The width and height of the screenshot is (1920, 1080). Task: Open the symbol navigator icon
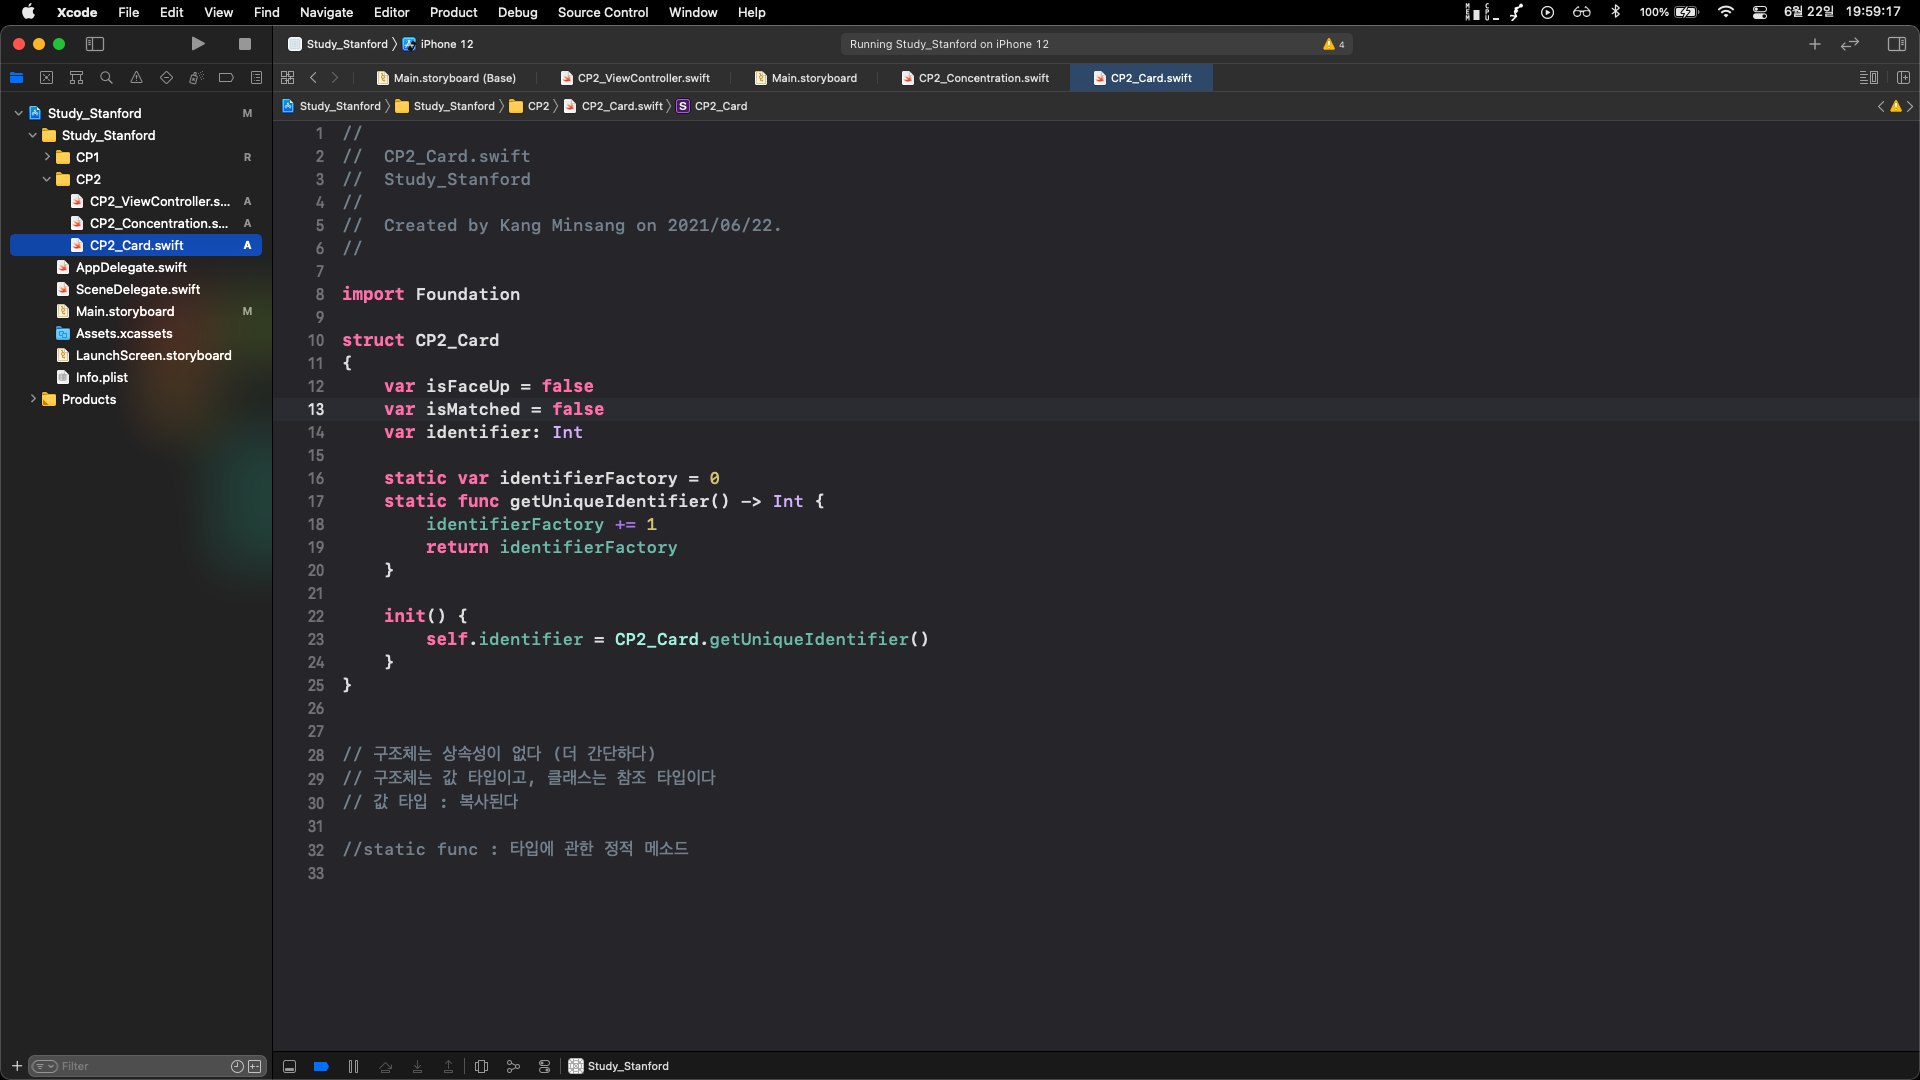(76, 78)
